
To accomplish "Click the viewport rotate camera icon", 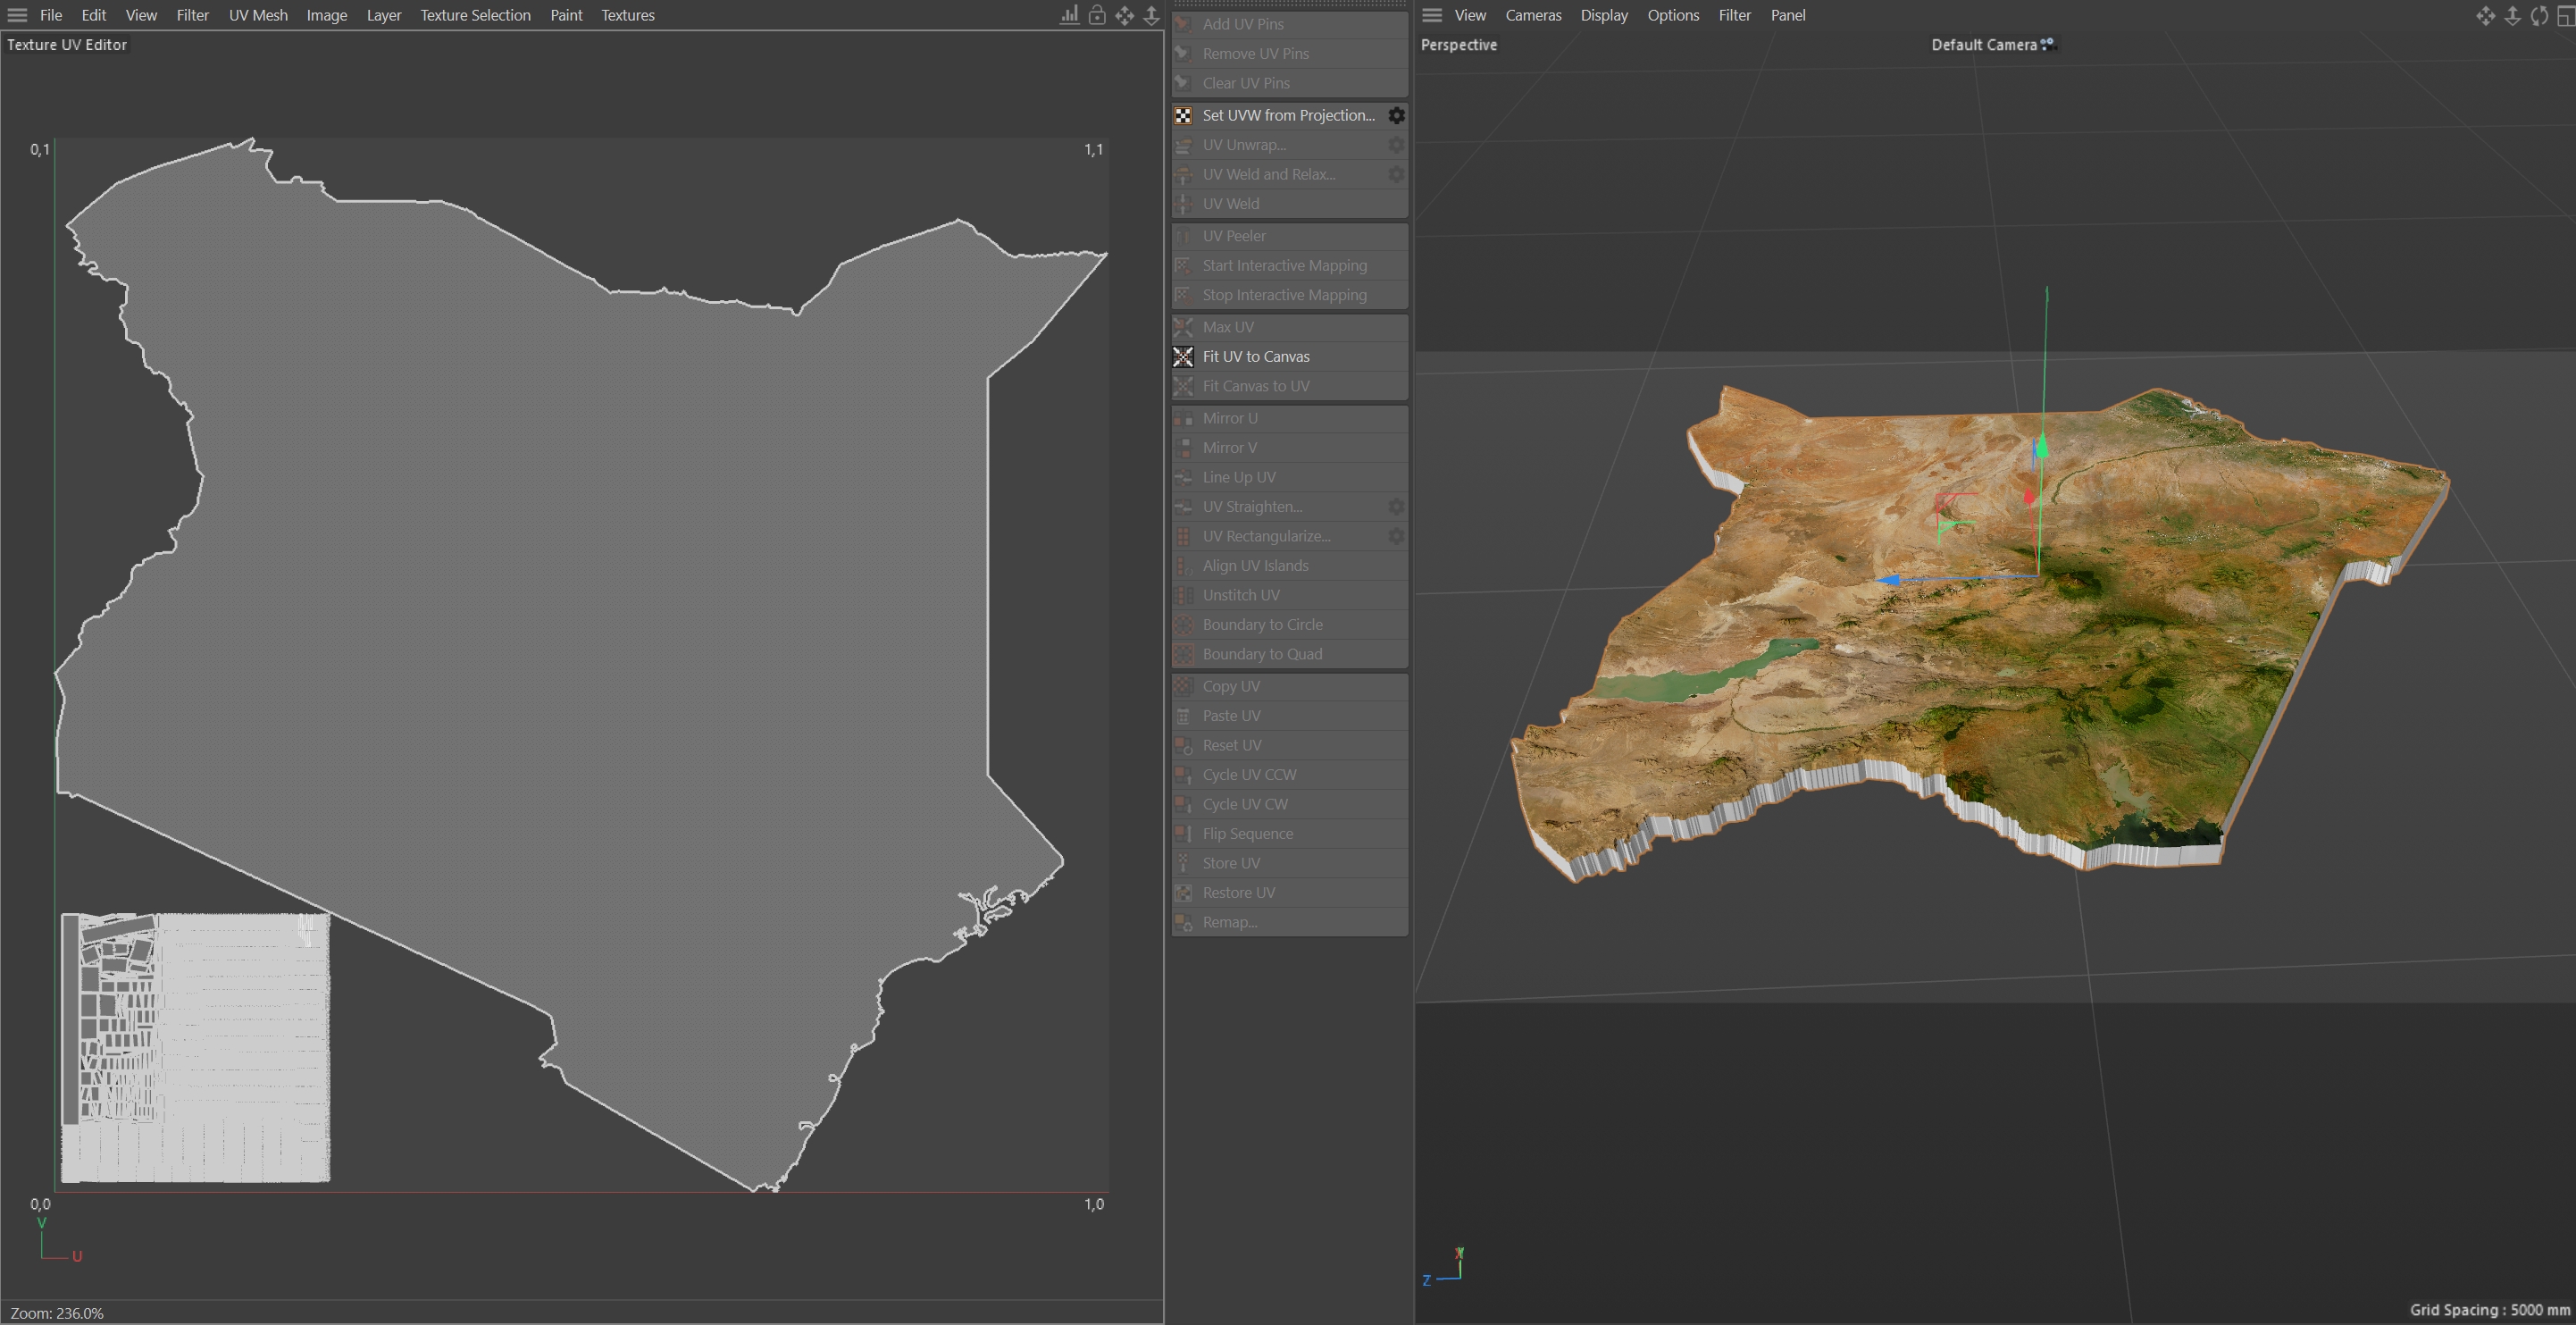I will (x=2539, y=15).
